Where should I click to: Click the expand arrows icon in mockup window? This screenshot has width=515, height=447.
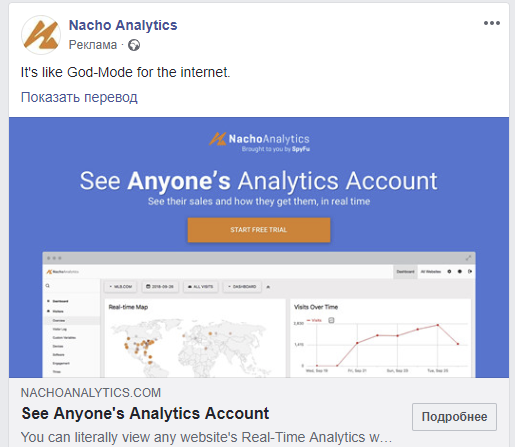[x=468, y=258]
